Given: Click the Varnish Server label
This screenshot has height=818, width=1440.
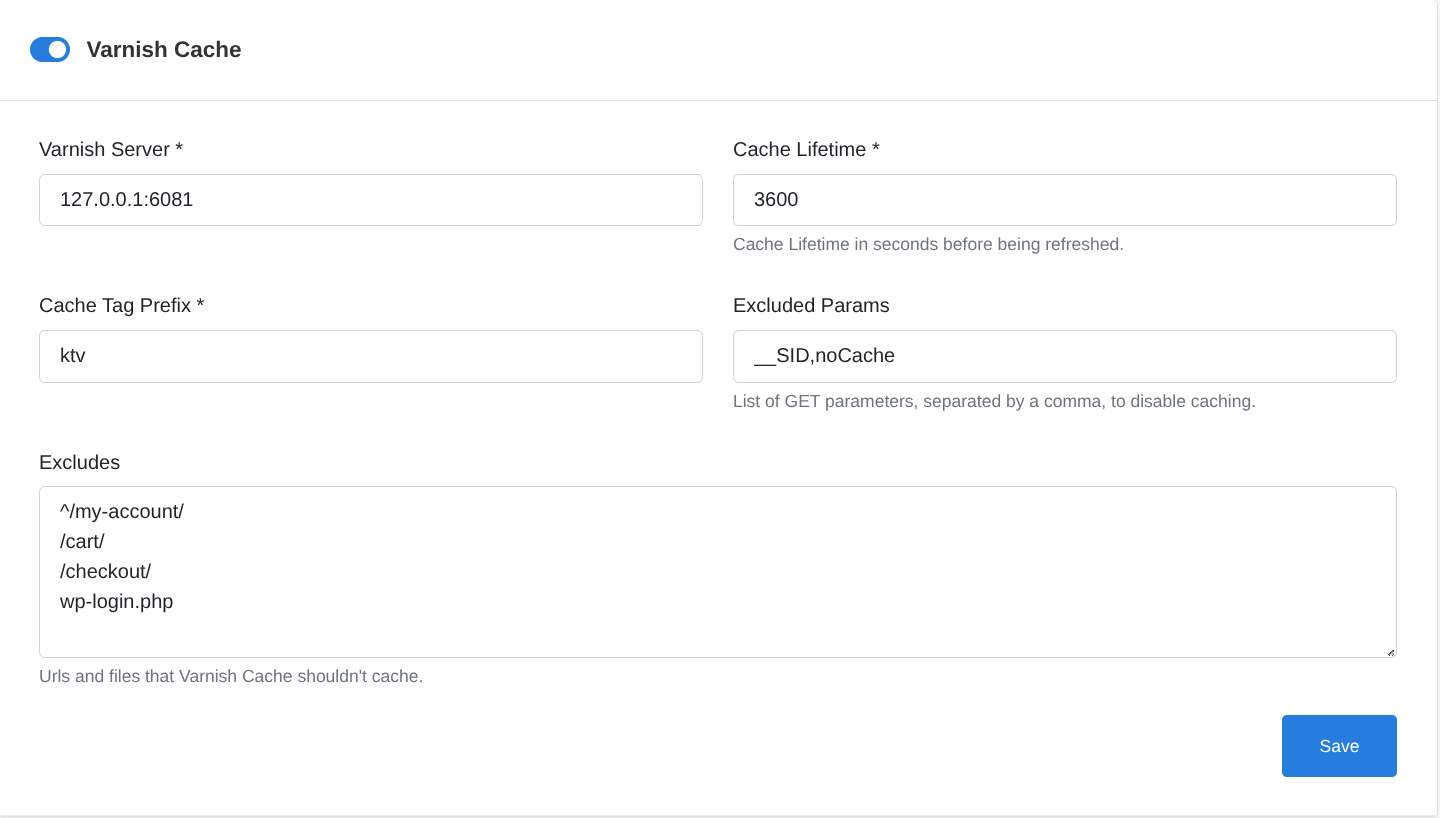Looking at the screenshot, I should (x=110, y=149).
